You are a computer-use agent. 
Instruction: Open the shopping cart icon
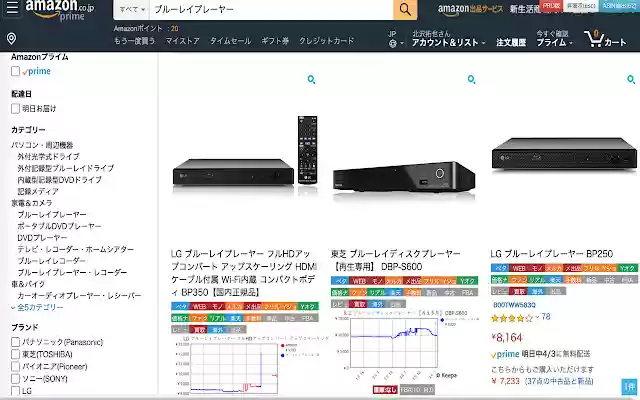(594, 39)
